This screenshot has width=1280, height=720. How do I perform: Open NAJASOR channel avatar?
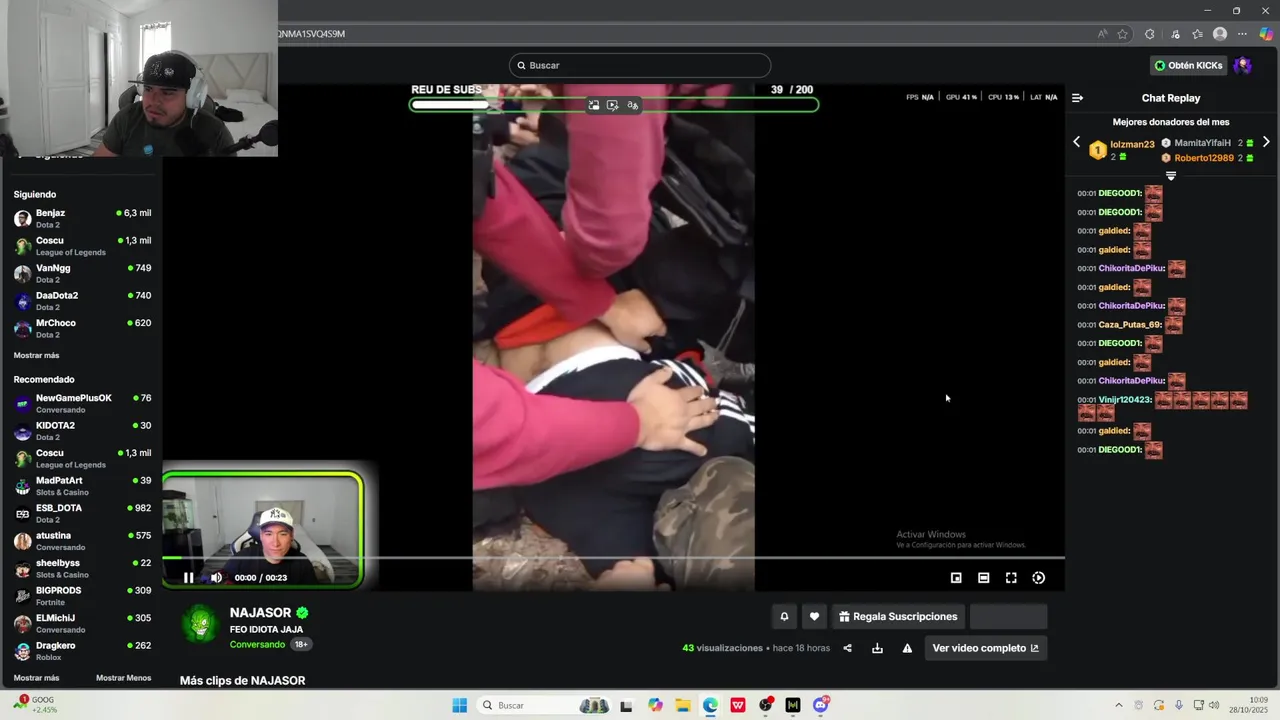[200, 624]
